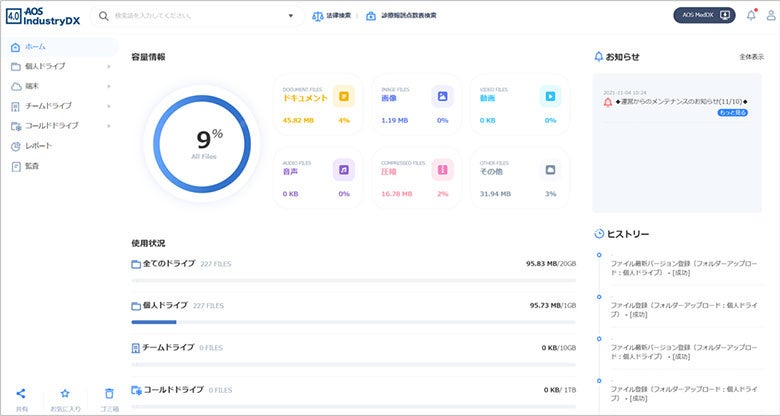Click the 16.78 MB compressed size value
Image resolution: width=780 pixels, height=416 pixels.
click(396, 194)
